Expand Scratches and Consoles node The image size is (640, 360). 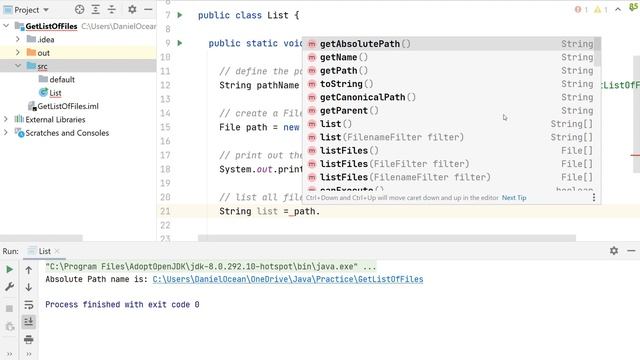tap(6, 133)
